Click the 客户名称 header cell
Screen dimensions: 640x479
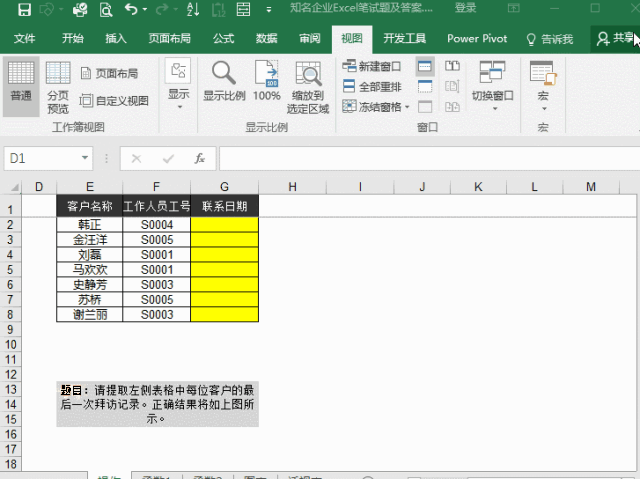(x=90, y=206)
